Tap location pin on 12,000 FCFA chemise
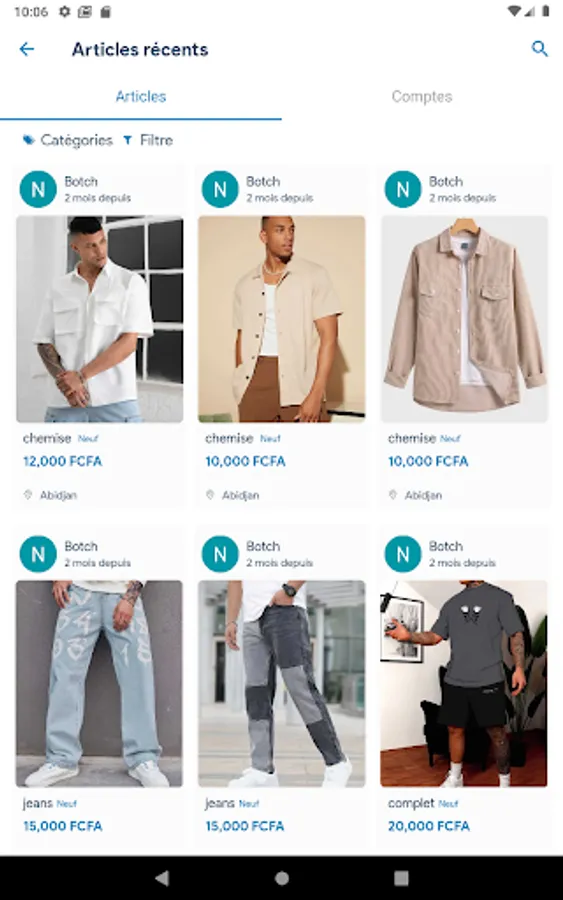 point(28,495)
